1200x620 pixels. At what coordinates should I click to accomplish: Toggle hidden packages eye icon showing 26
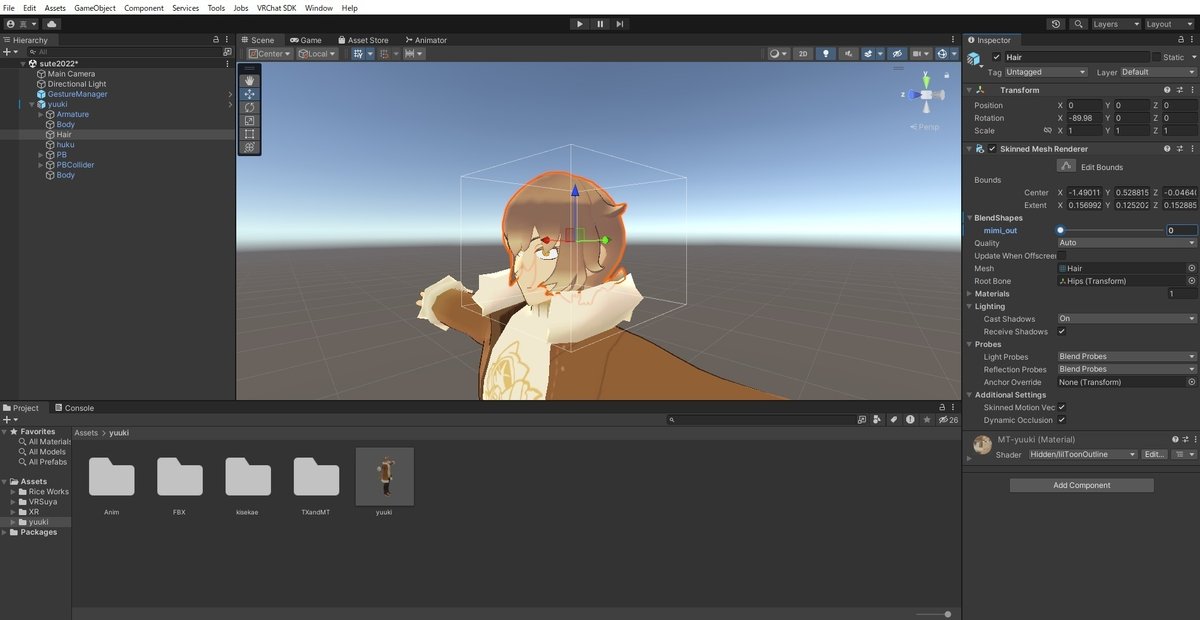(x=947, y=420)
